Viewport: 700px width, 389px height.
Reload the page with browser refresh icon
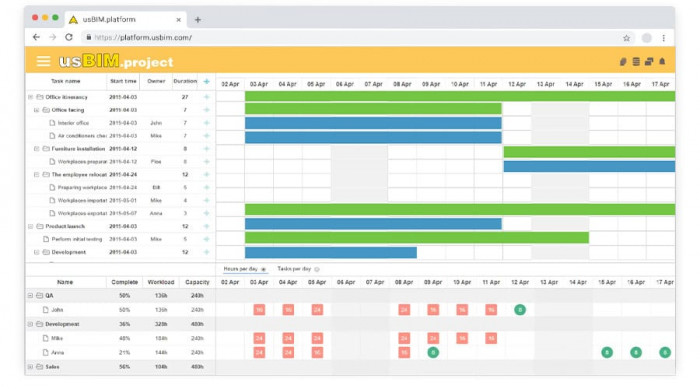[x=69, y=38]
